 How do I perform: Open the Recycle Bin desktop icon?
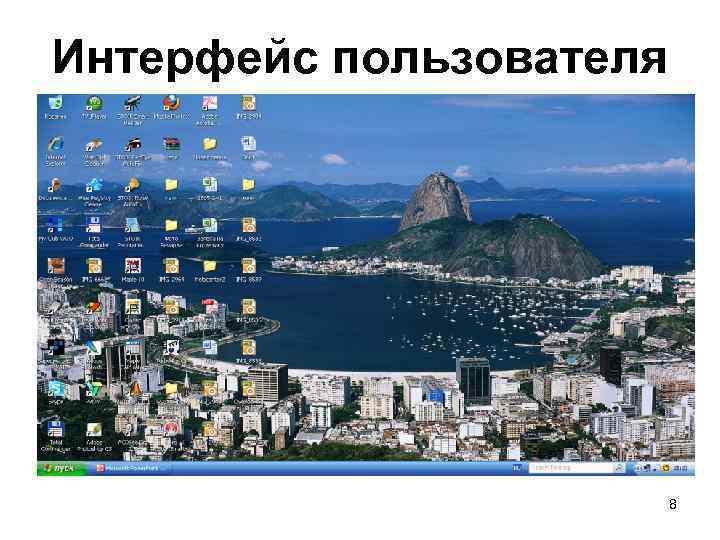click(55, 107)
